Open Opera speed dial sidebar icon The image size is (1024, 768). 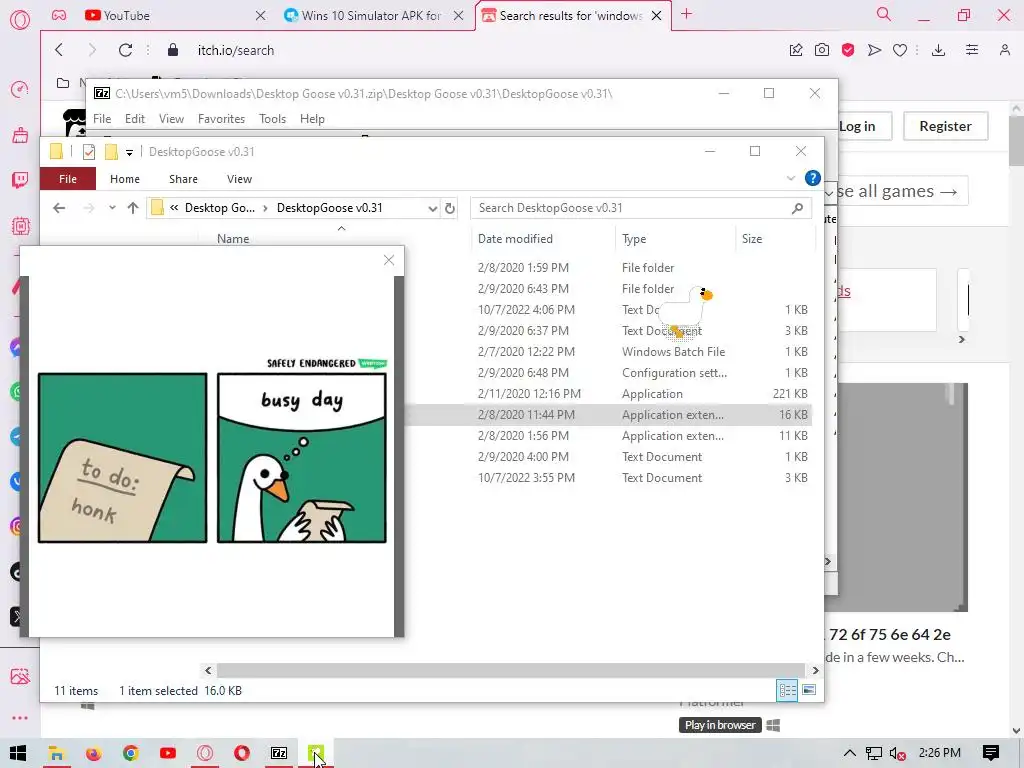click(20, 89)
